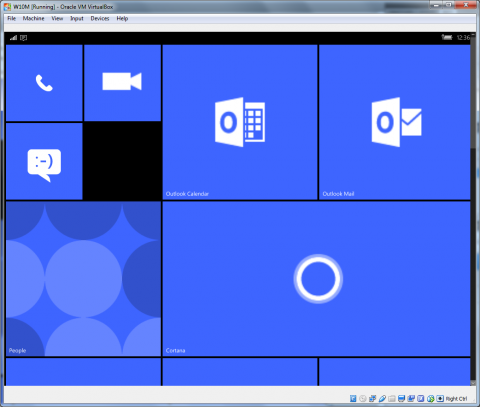The image size is (480, 407).
Task: Click the Outlook Mail label text
Action: tap(338, 194)
